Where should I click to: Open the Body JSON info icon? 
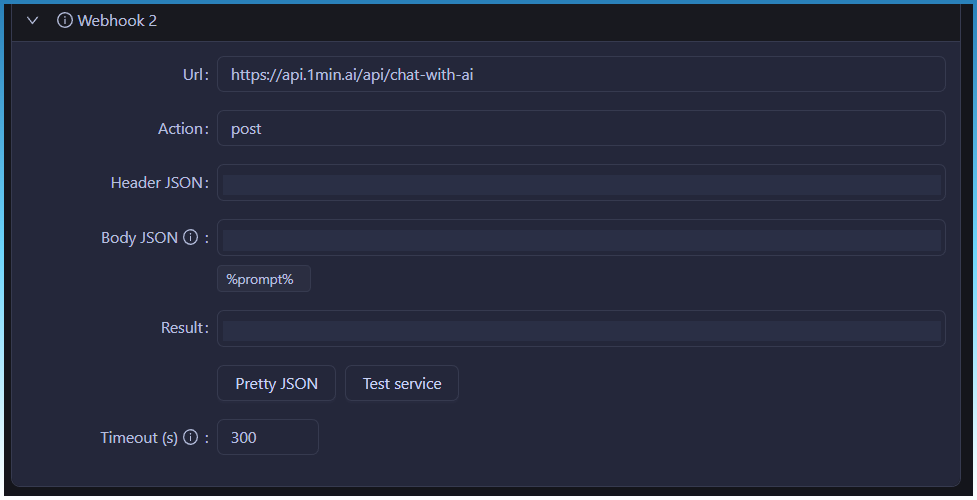click(190, 238)
